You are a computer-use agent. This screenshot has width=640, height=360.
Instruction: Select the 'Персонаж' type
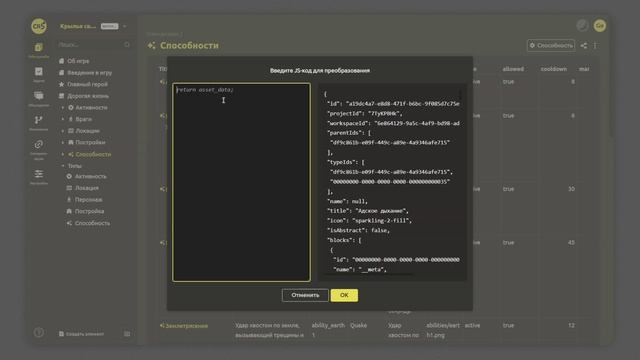pos(88,200)
